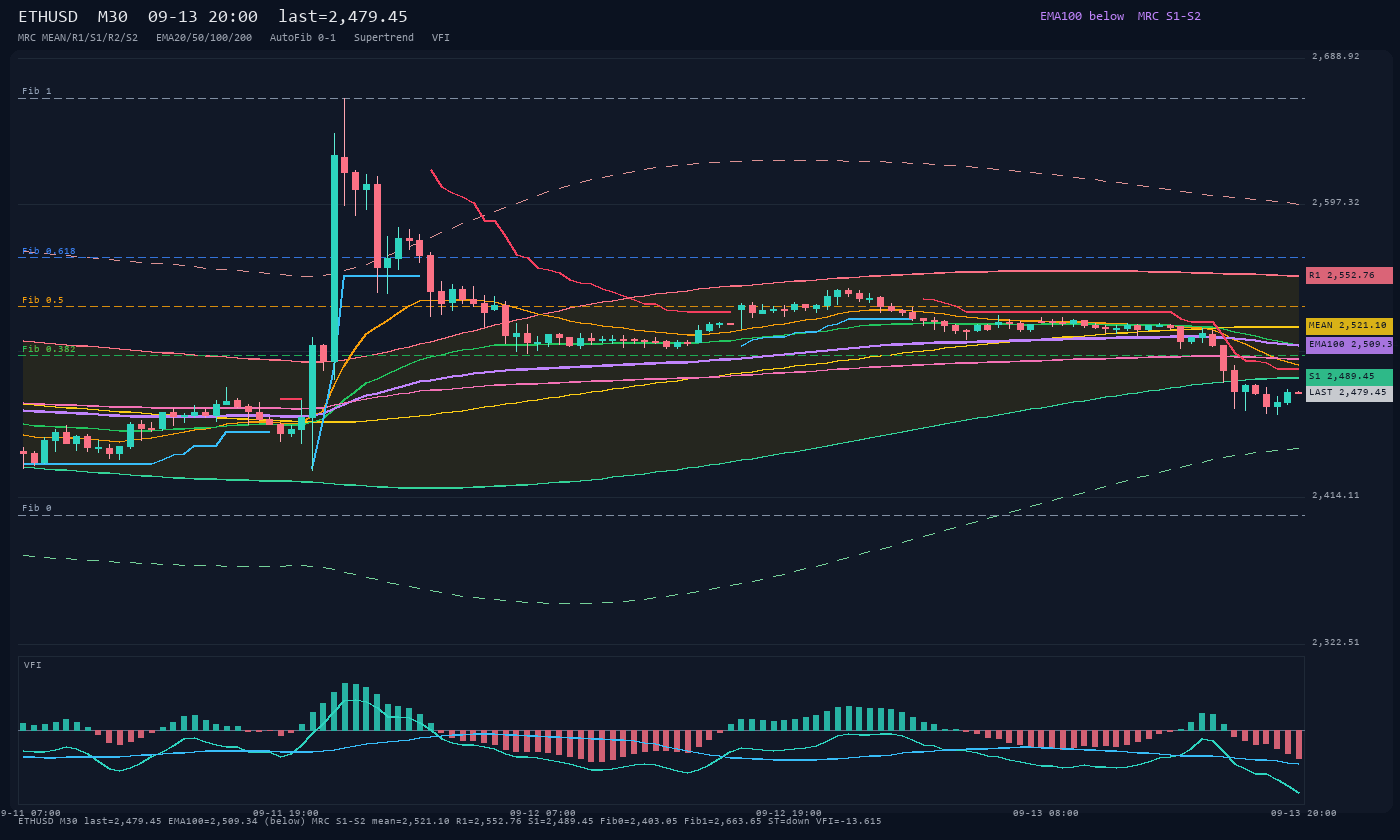Click the AutoFib 0-1 legend entry
1400x840 pixels.
(x=303, y=37)
